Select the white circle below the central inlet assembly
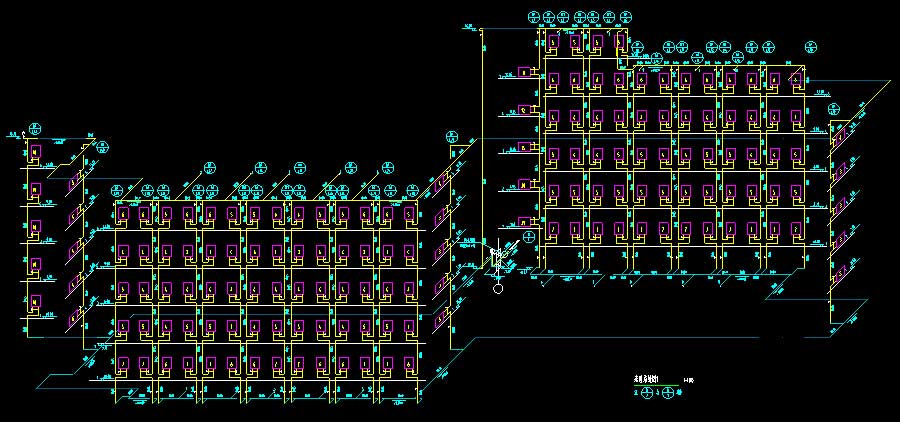Image resolution: width=900 pixels, height=422 pixels. coord(498,288)
